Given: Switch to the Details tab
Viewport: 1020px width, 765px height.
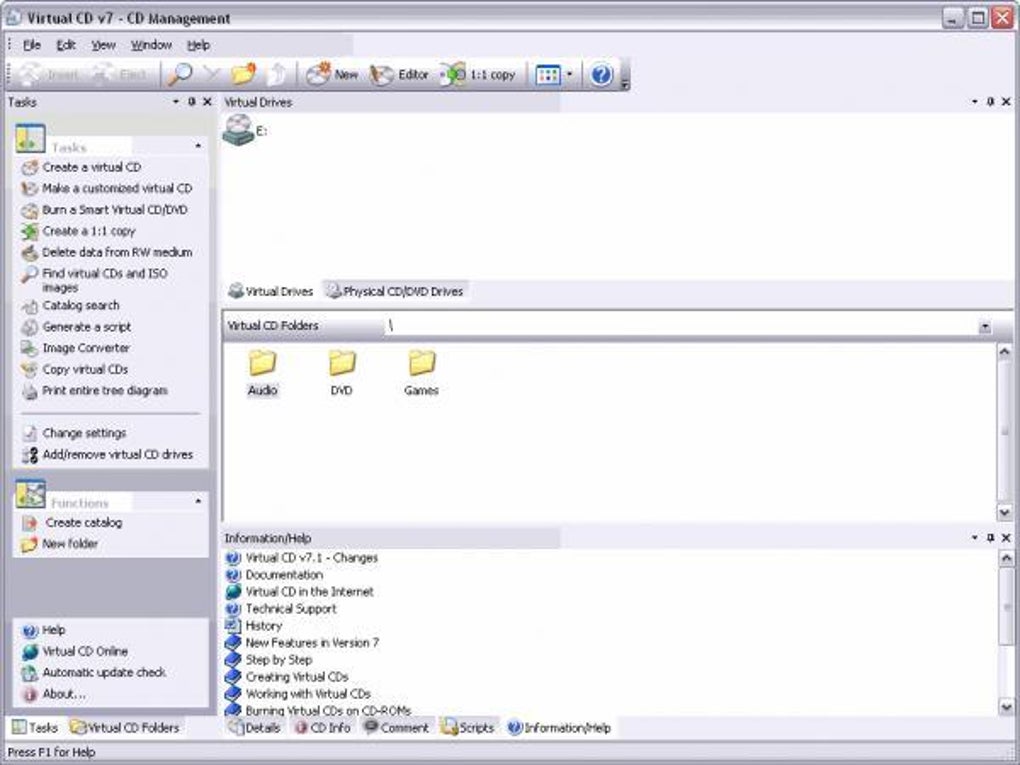Looking at the screenshot, I should 254,727.
